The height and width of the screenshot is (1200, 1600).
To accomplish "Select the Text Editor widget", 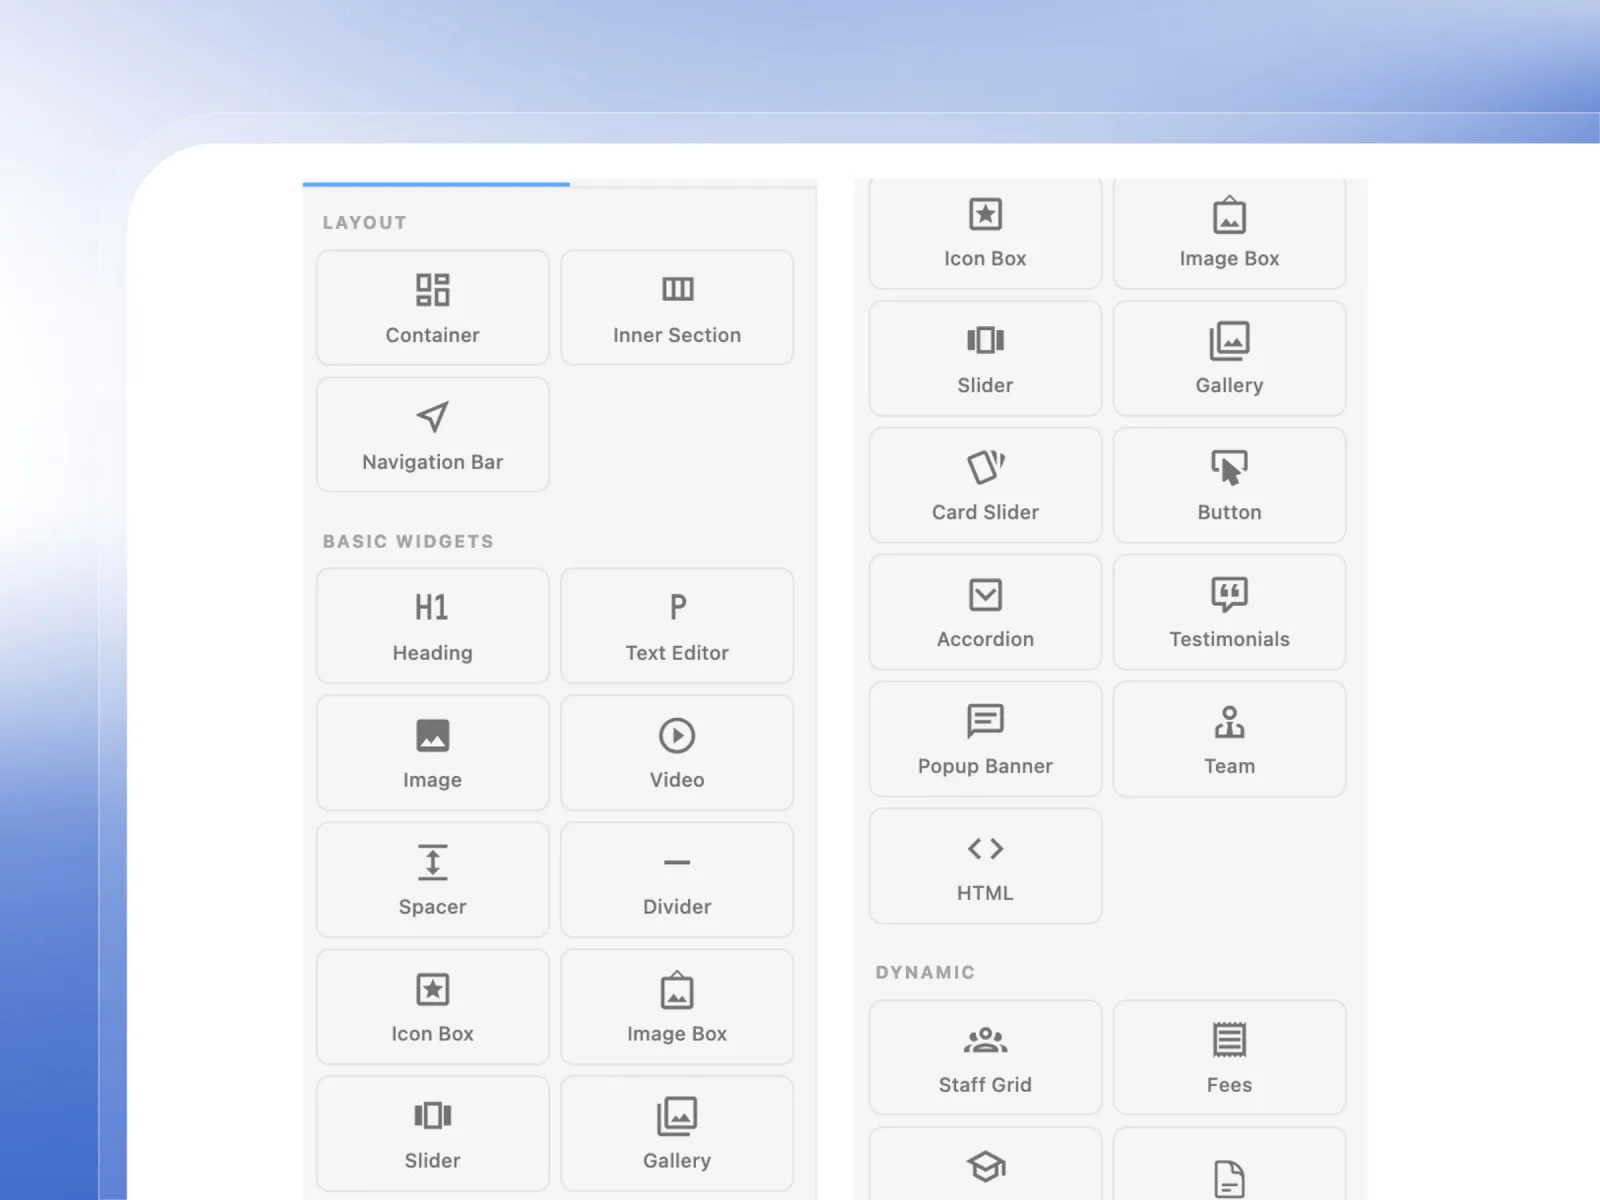I will point(677,625).
